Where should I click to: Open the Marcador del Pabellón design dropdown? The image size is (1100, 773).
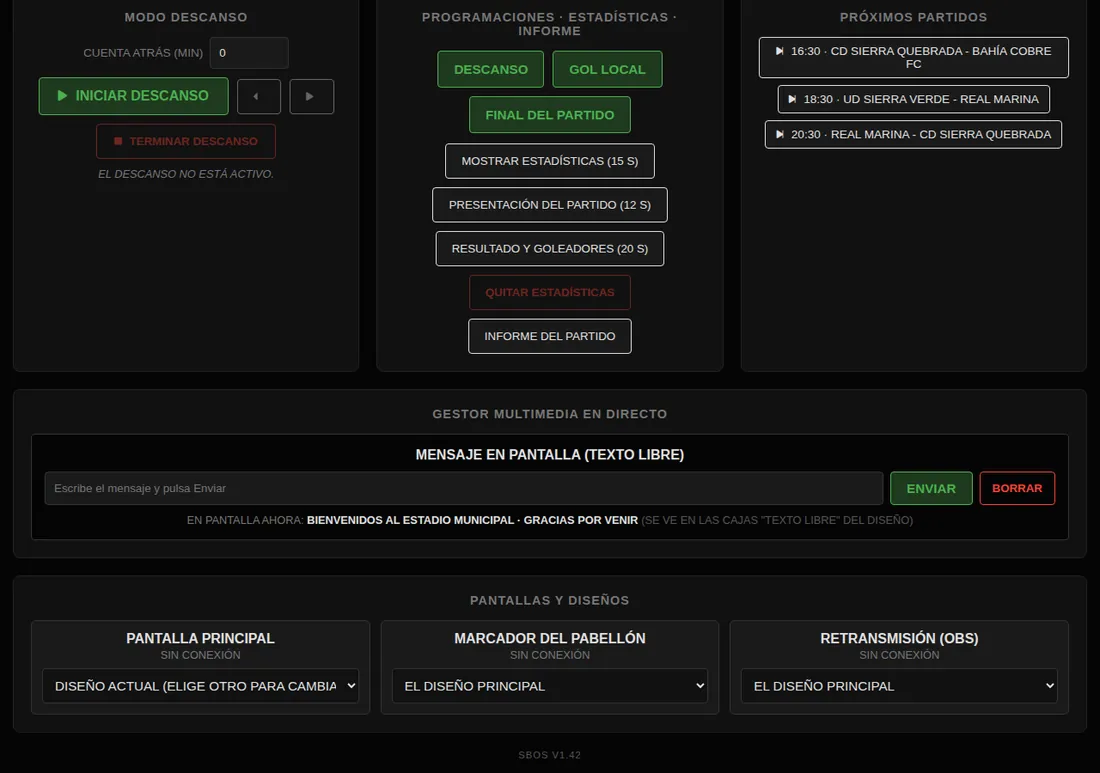point(550,686)
